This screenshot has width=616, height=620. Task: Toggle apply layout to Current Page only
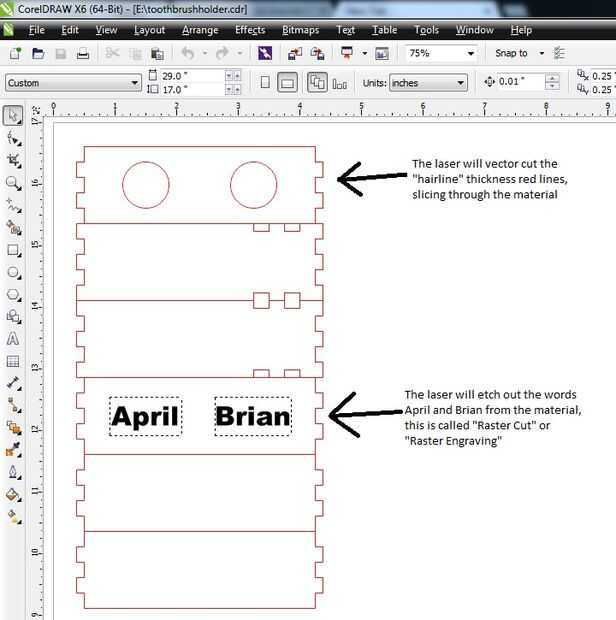(x=340, y=83)
